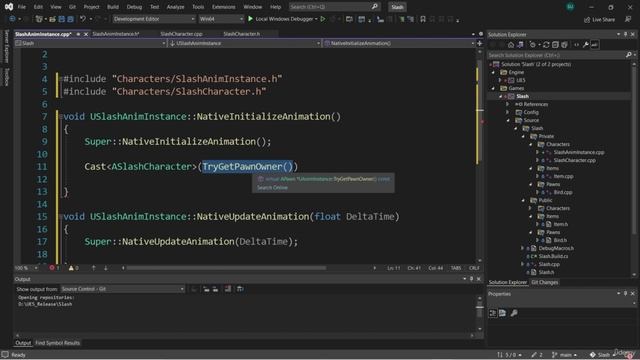
Task: Click the Save file toolbar icon
Action: pos(61,19)
